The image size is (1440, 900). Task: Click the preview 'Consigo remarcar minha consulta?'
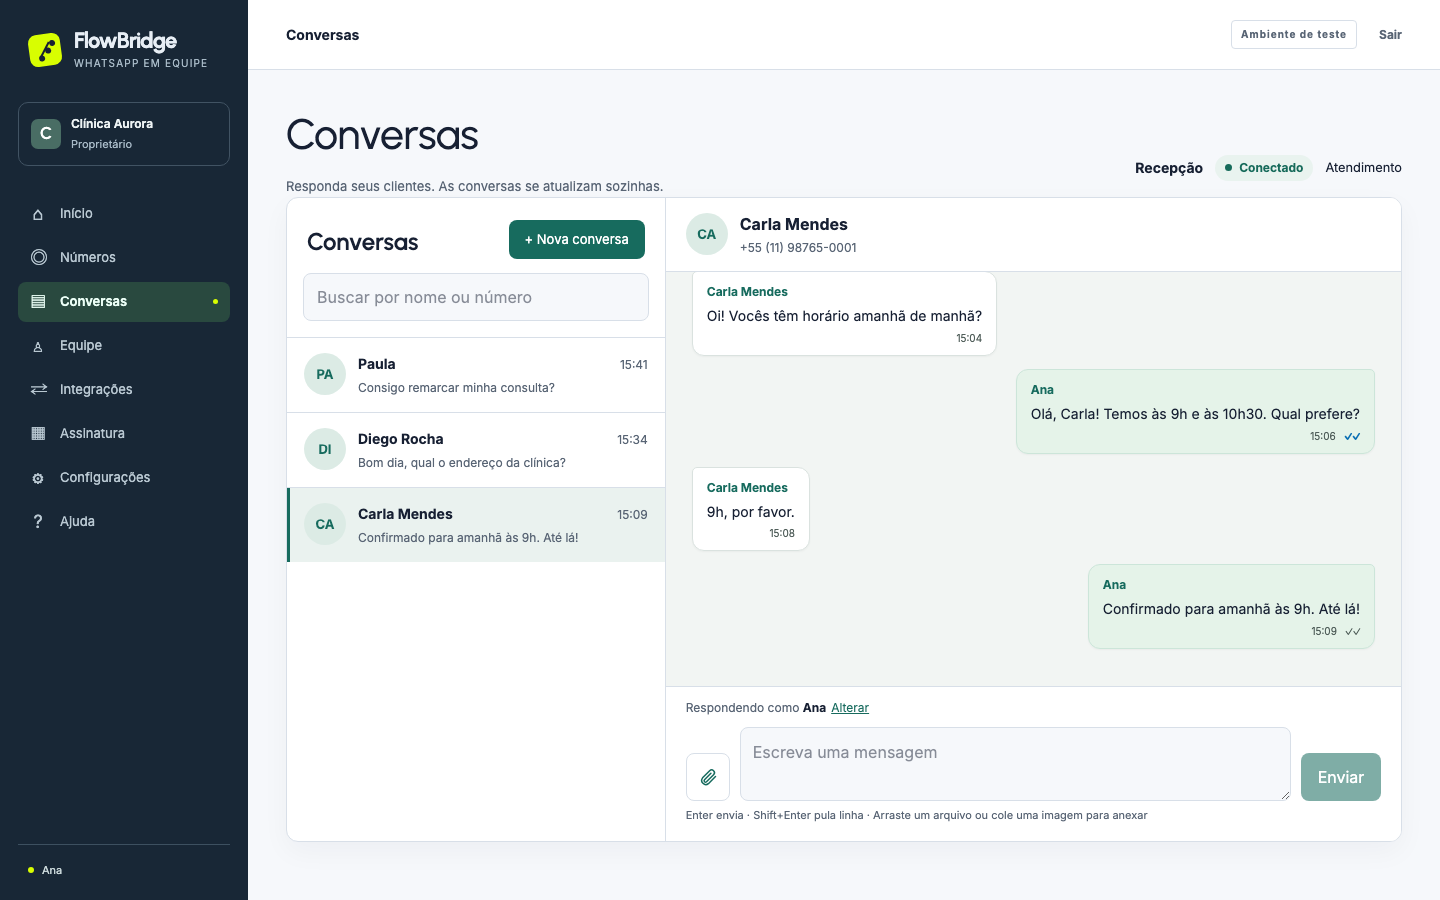point(456,388)
